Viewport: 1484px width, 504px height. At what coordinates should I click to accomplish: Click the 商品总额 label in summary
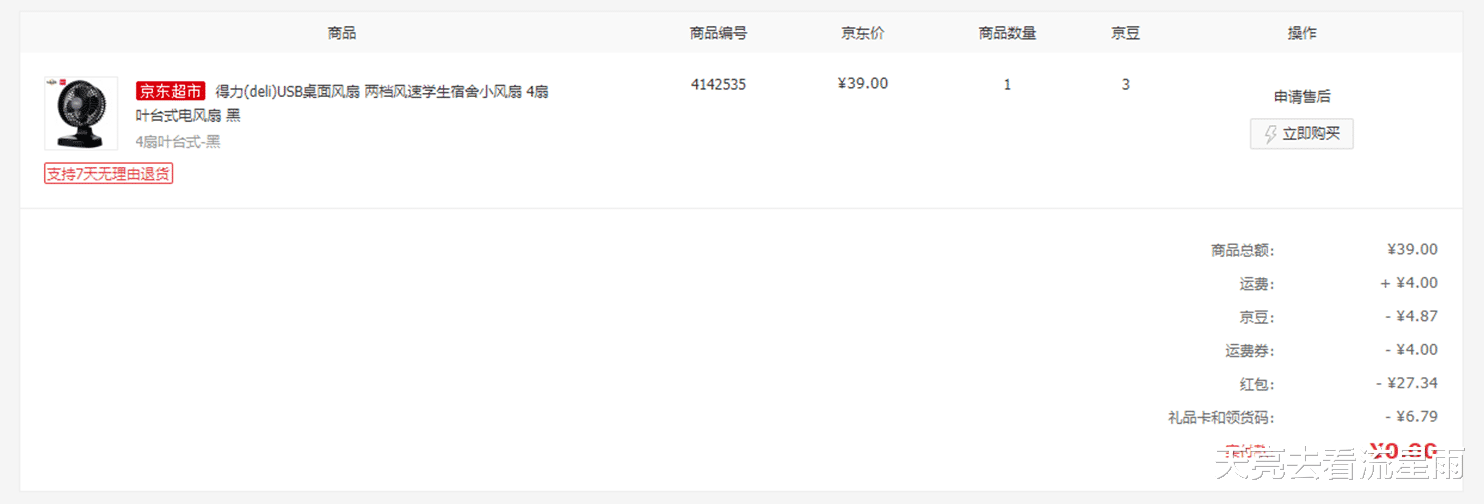click(1242, 250)
